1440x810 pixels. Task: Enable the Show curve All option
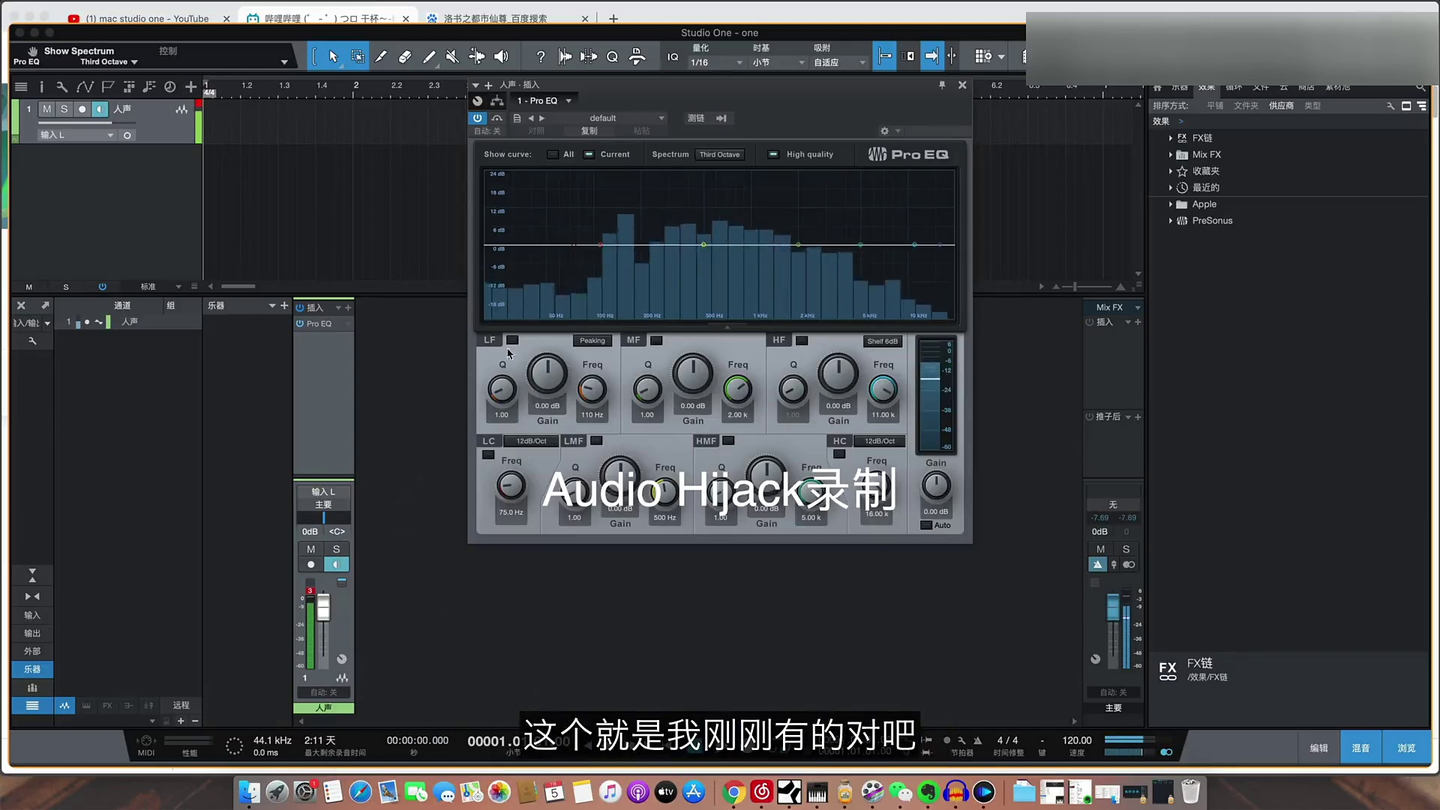553,154
